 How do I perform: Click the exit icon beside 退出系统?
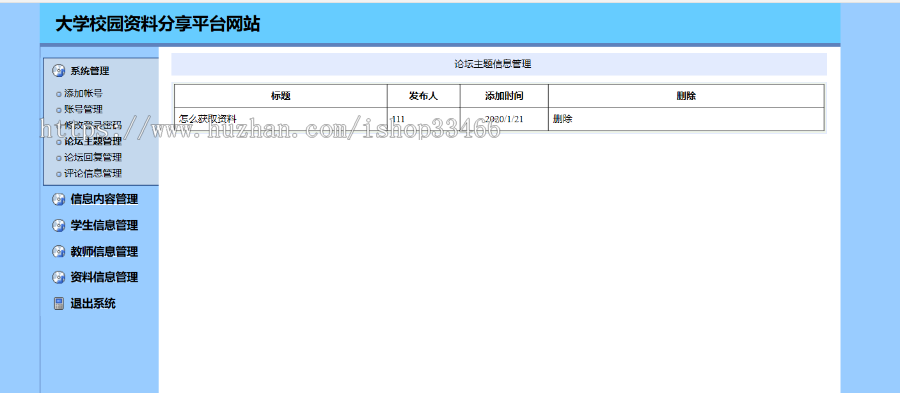59,303
